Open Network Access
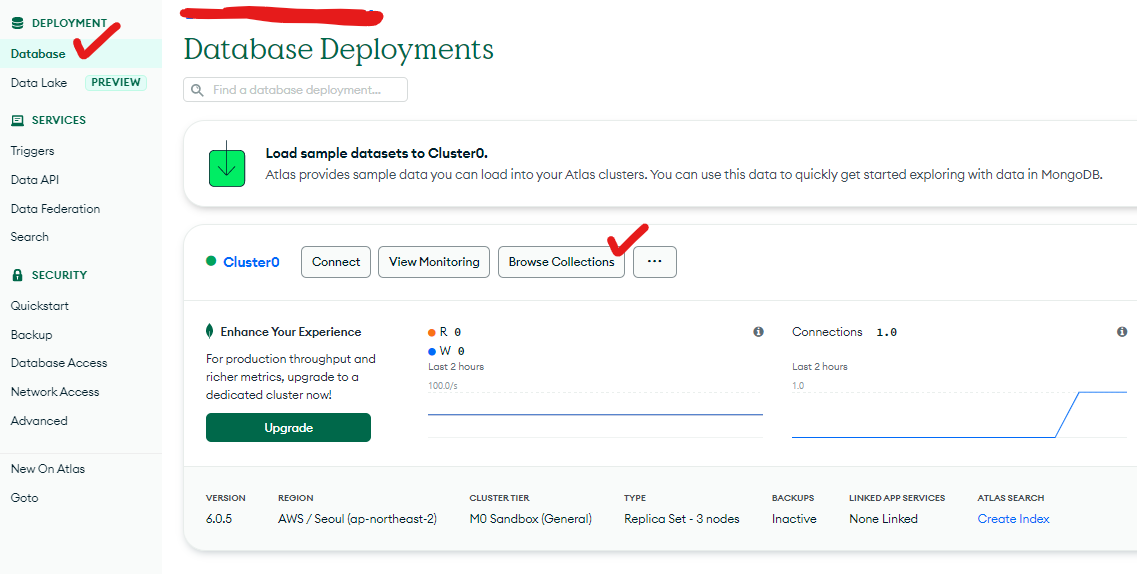This screenshot has width=1137, height=574. point(55,392)
